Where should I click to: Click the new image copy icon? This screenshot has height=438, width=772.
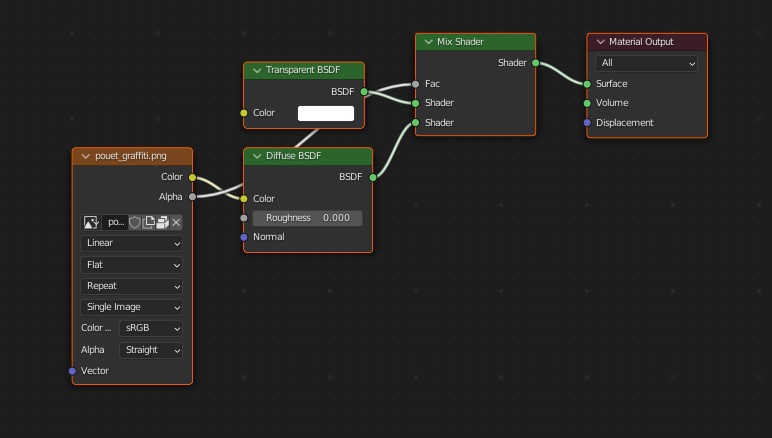tap(148, 222)
